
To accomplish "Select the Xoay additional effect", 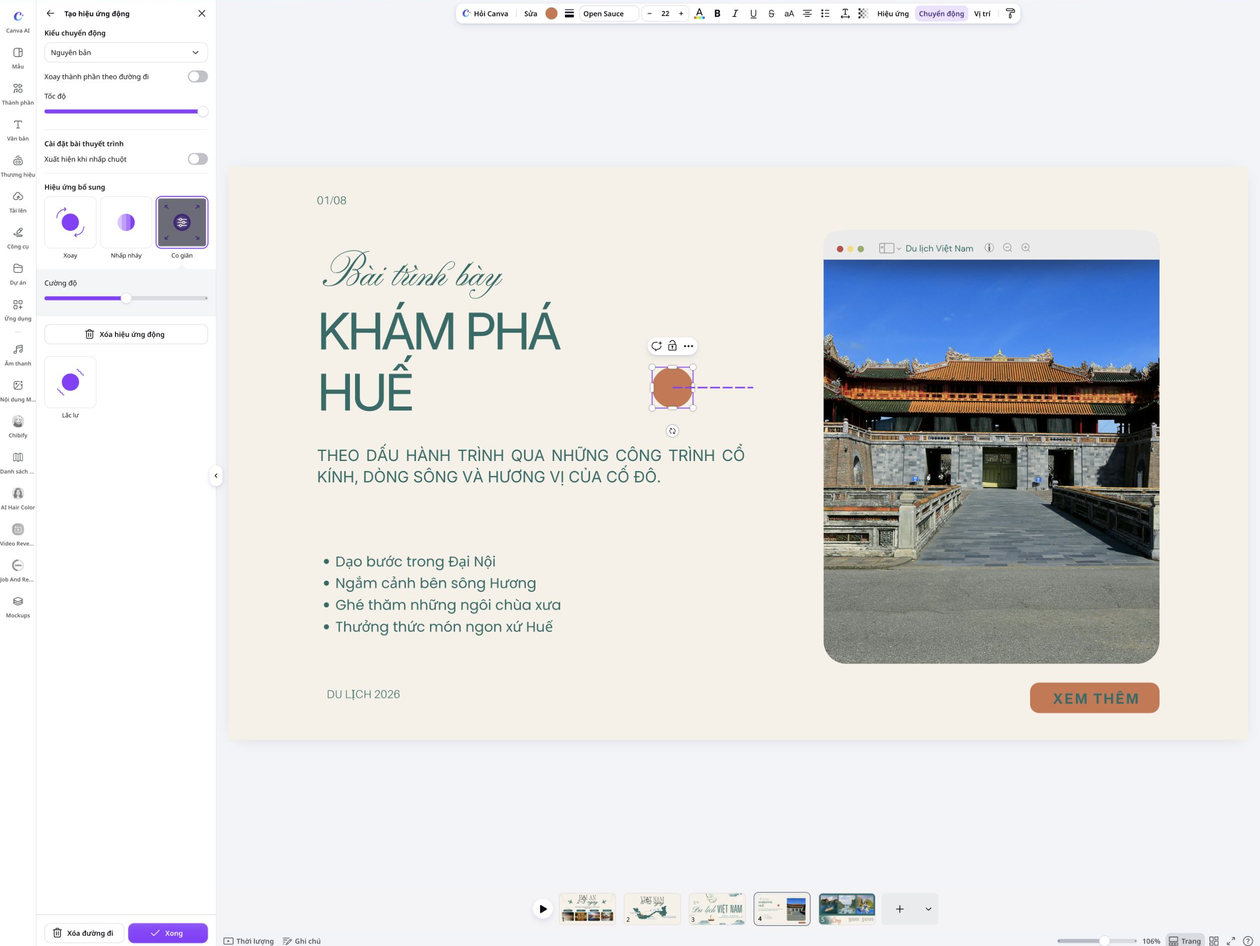I will (70, 223).
